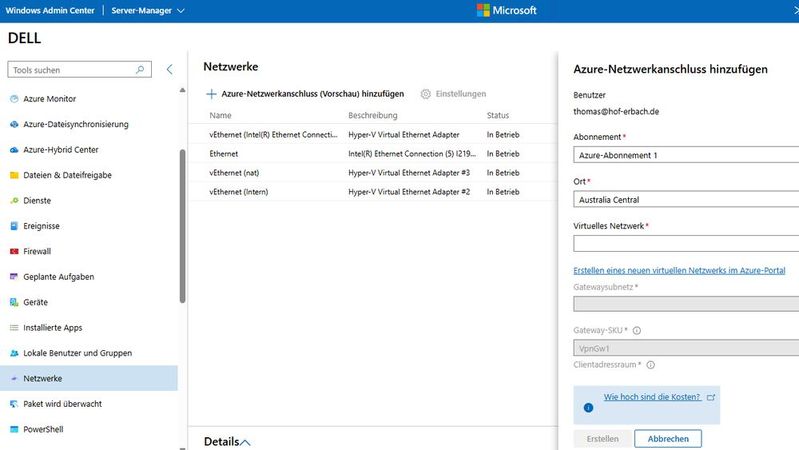Viewport: 799px width, 450px height.
Task: Open Installierte Apps tool
Action: pos(52,328)
